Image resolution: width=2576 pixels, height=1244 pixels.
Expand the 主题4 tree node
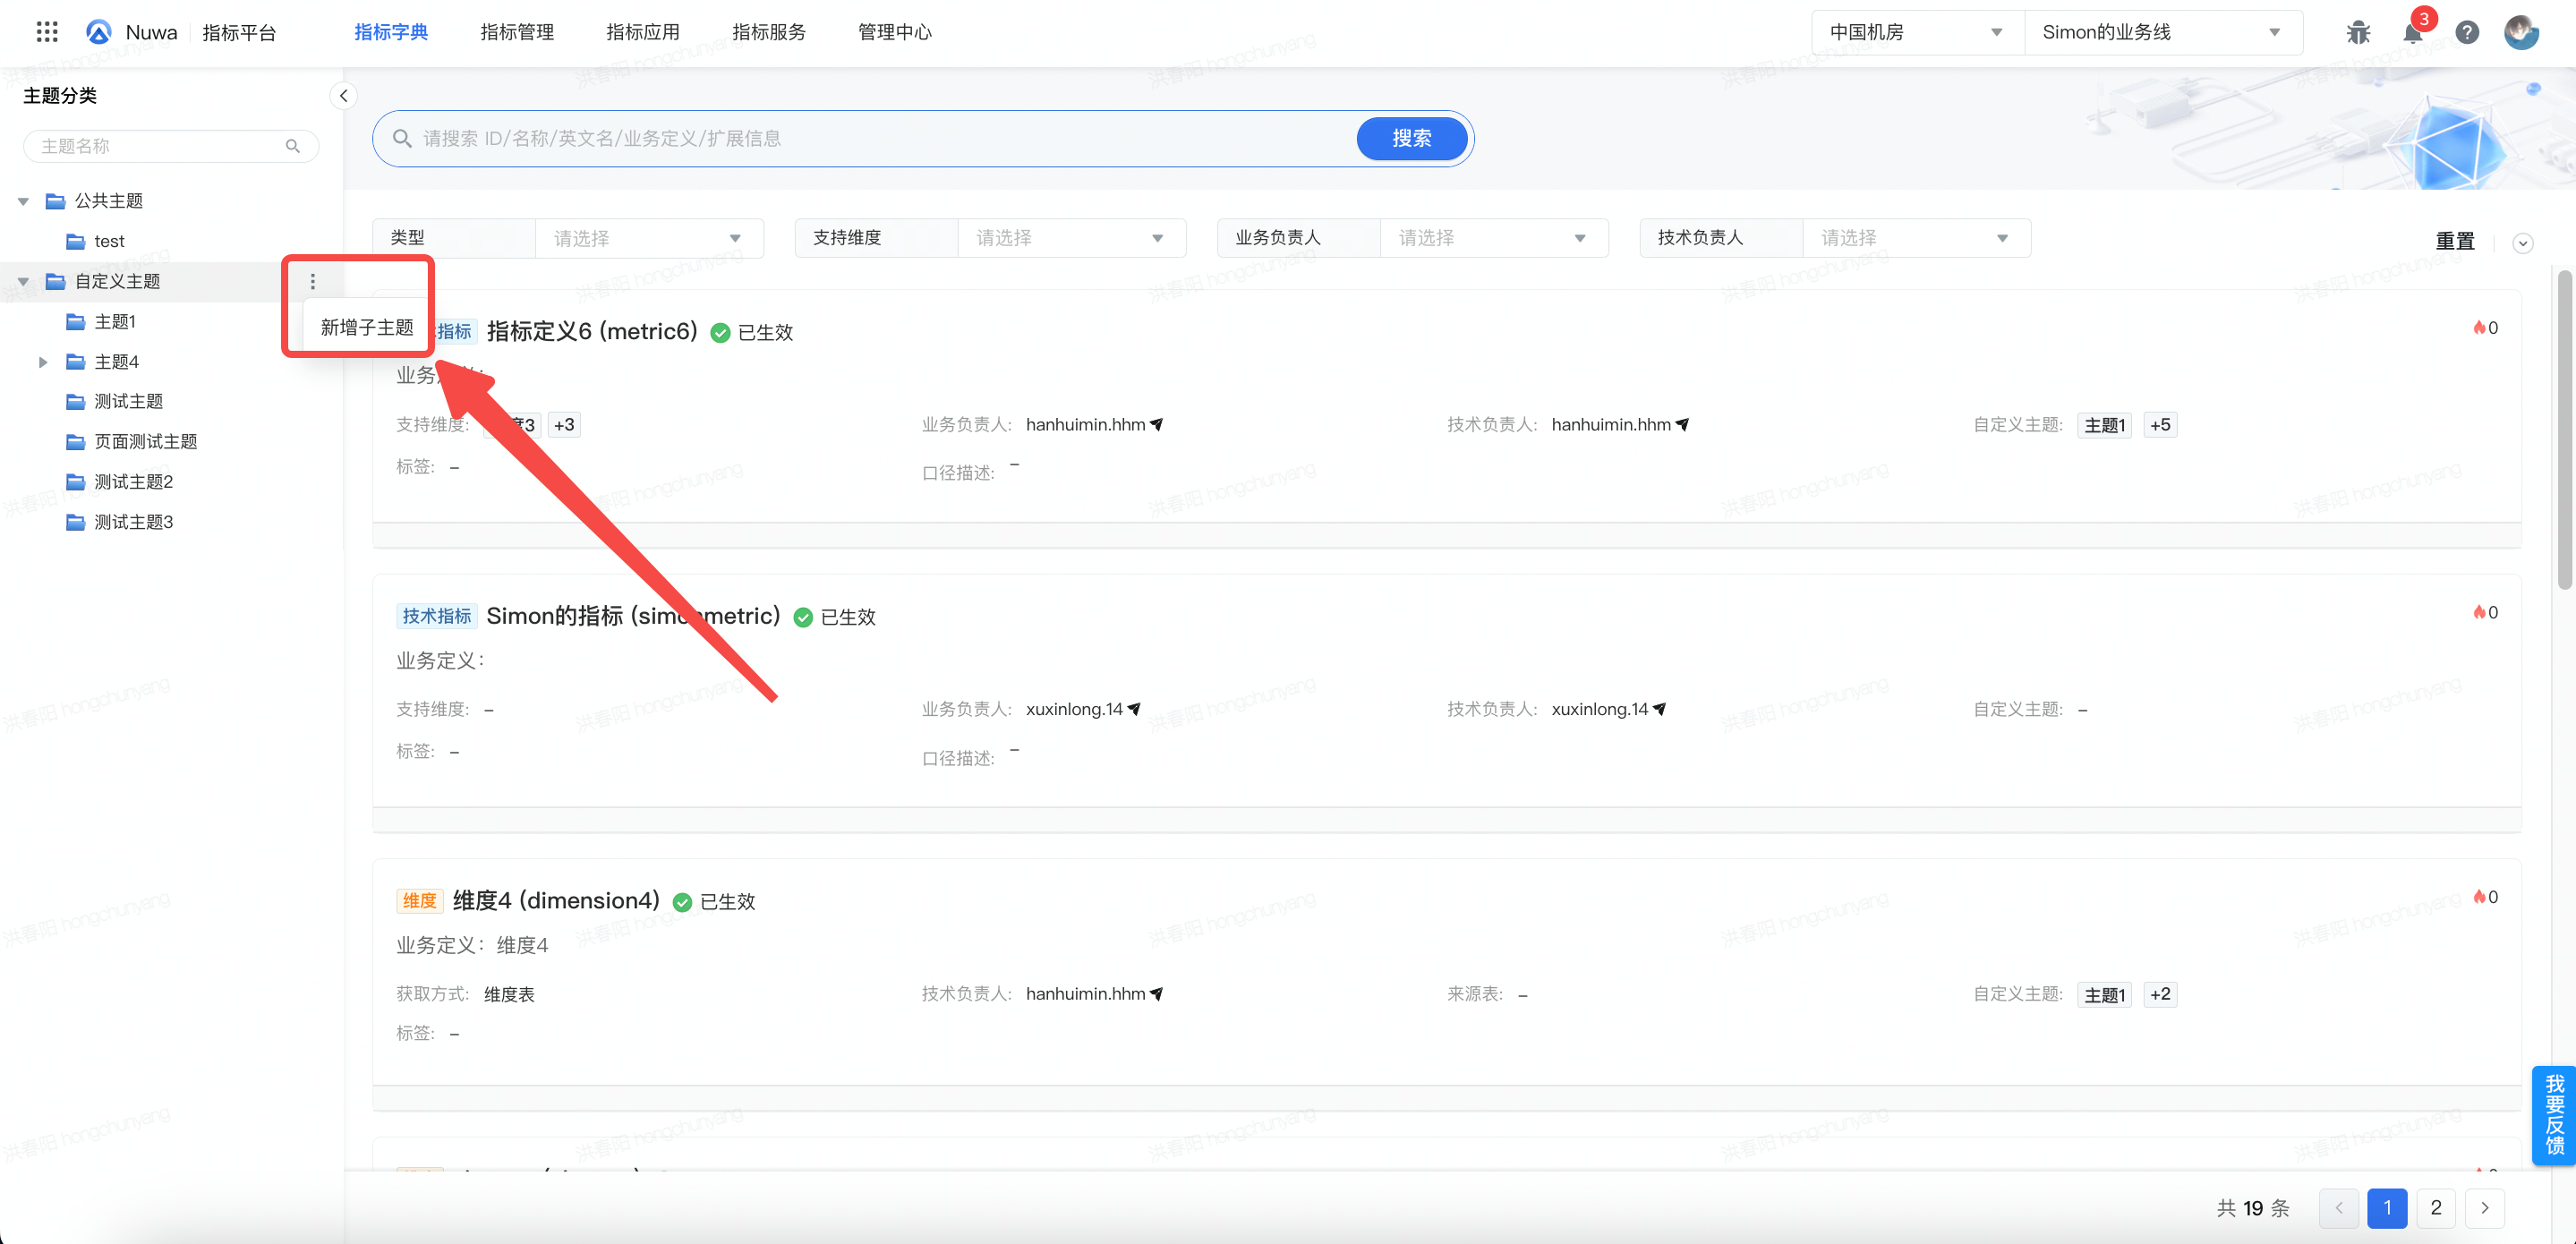coord(43,362)
